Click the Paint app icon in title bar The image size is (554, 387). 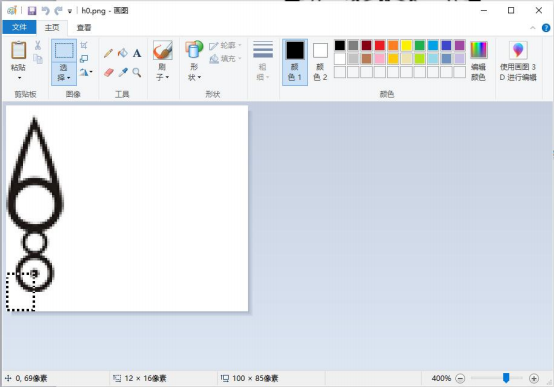[x=12, y=11]
